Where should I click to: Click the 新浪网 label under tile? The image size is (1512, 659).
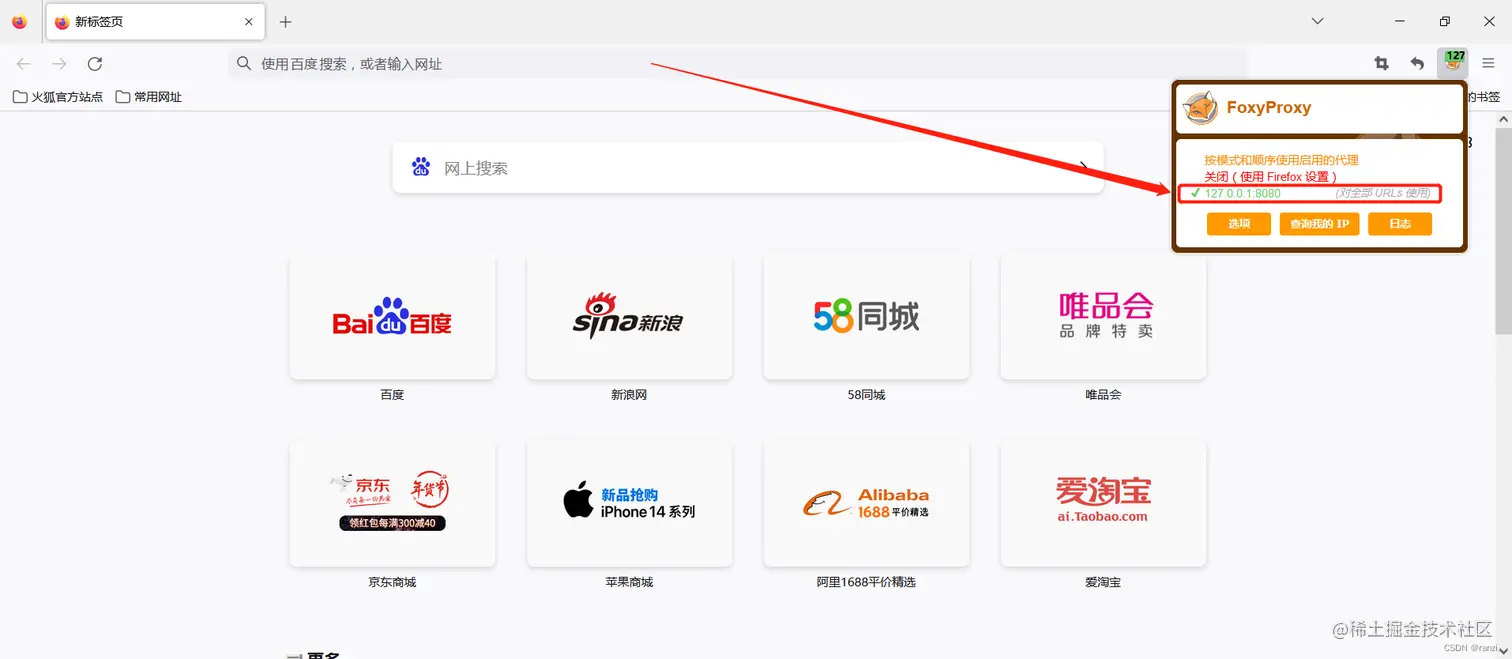(x=629, y=395)
